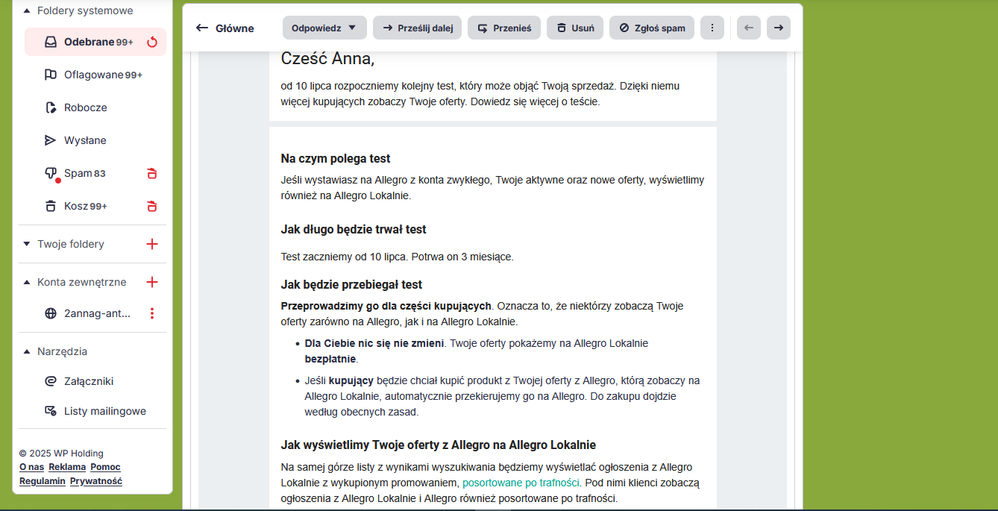
Task: Empty the Kosz folder using trash icon
Action: [x=152, y=206]
